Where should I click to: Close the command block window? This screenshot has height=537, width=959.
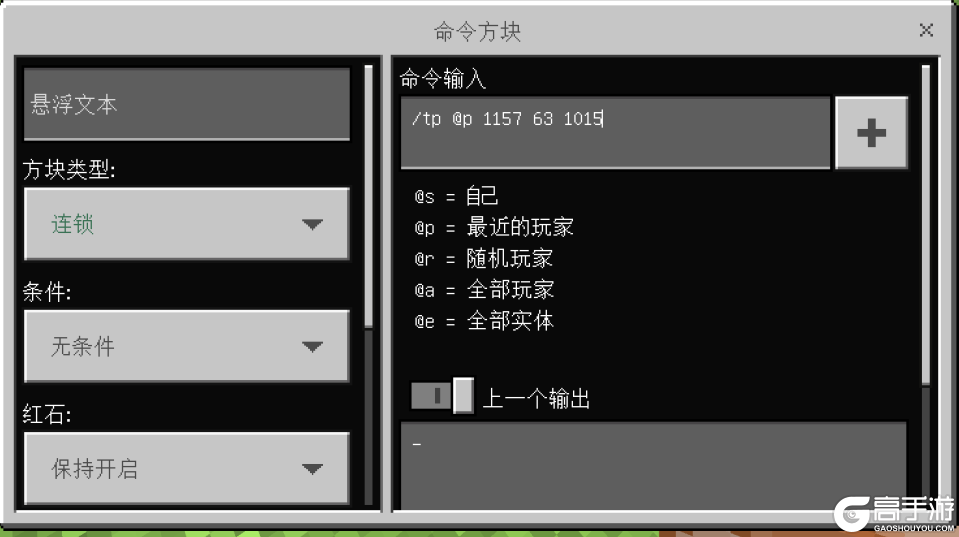coord(926,30)
